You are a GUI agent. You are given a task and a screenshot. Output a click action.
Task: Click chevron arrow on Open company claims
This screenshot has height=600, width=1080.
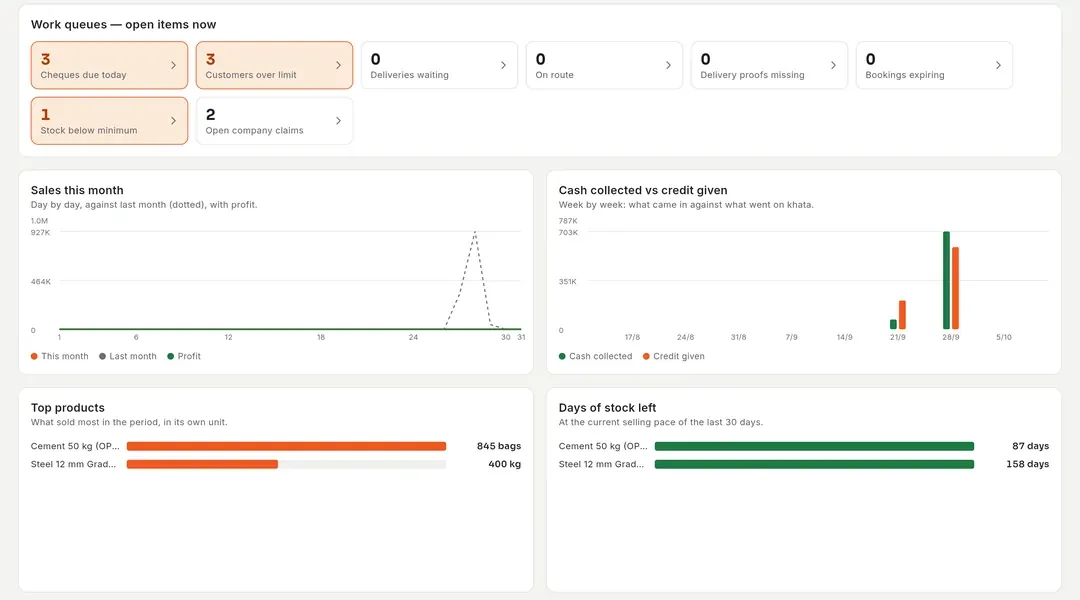(338, 121)
